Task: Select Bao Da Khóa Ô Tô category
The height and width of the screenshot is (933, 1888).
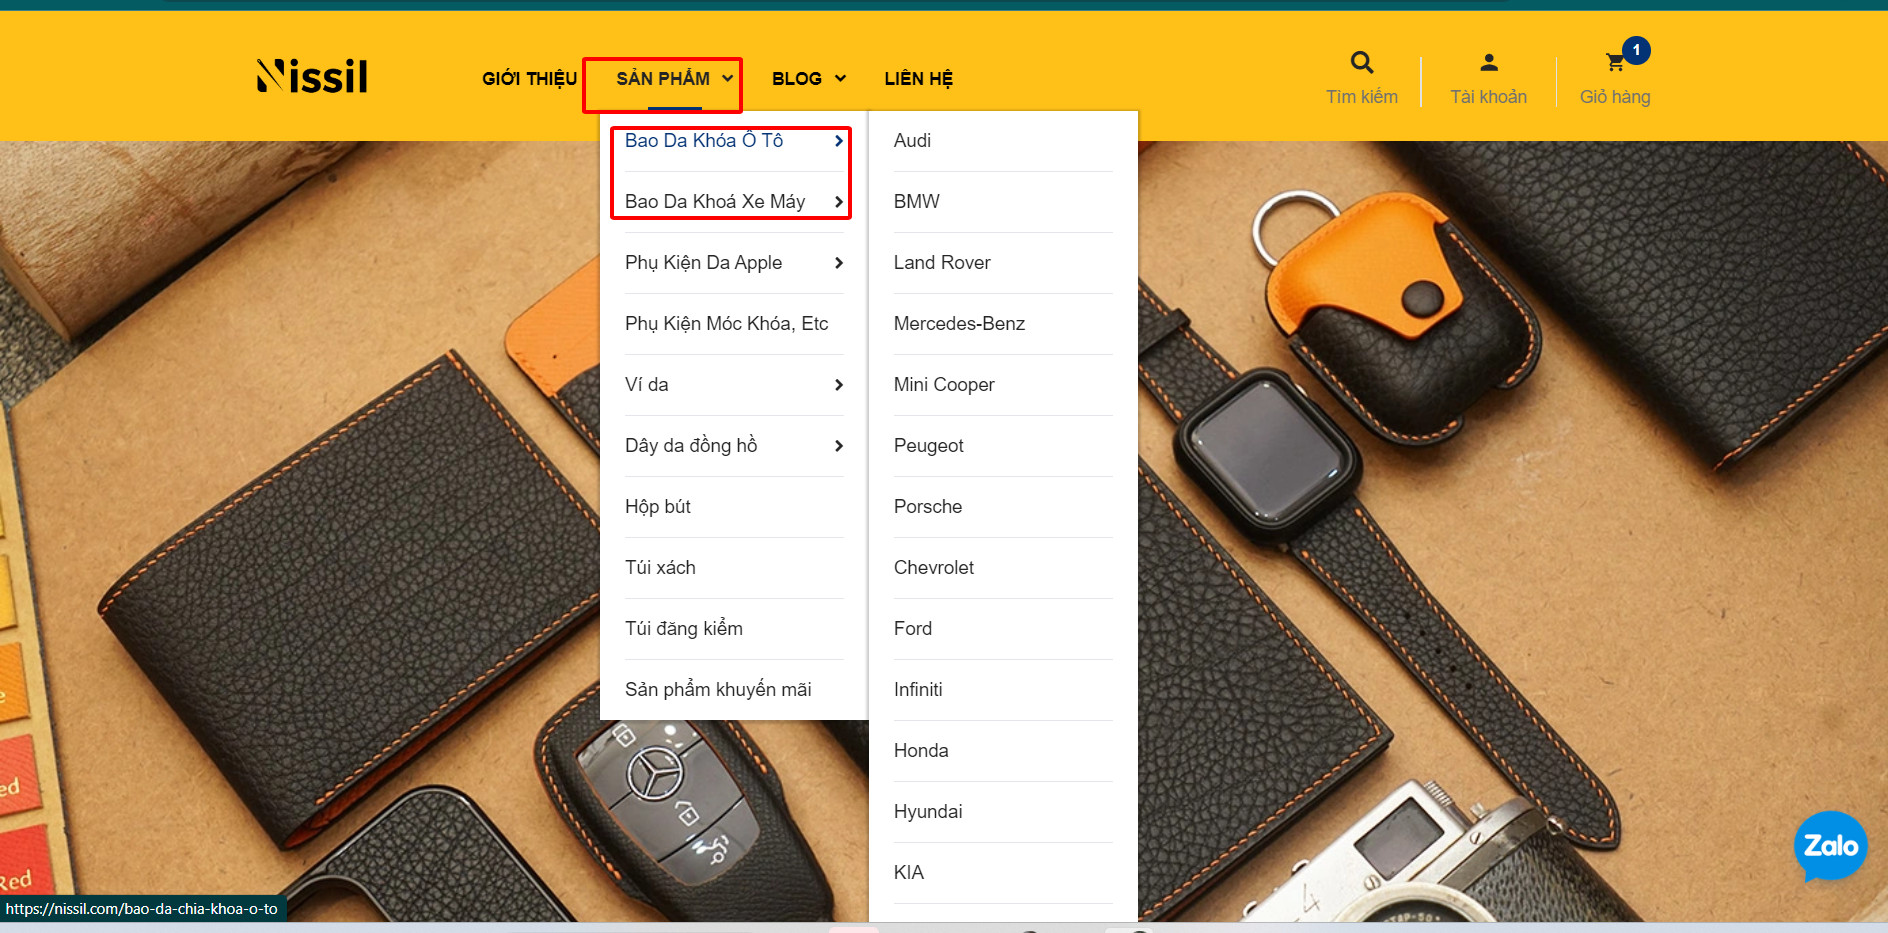Action: coord(704,141)
